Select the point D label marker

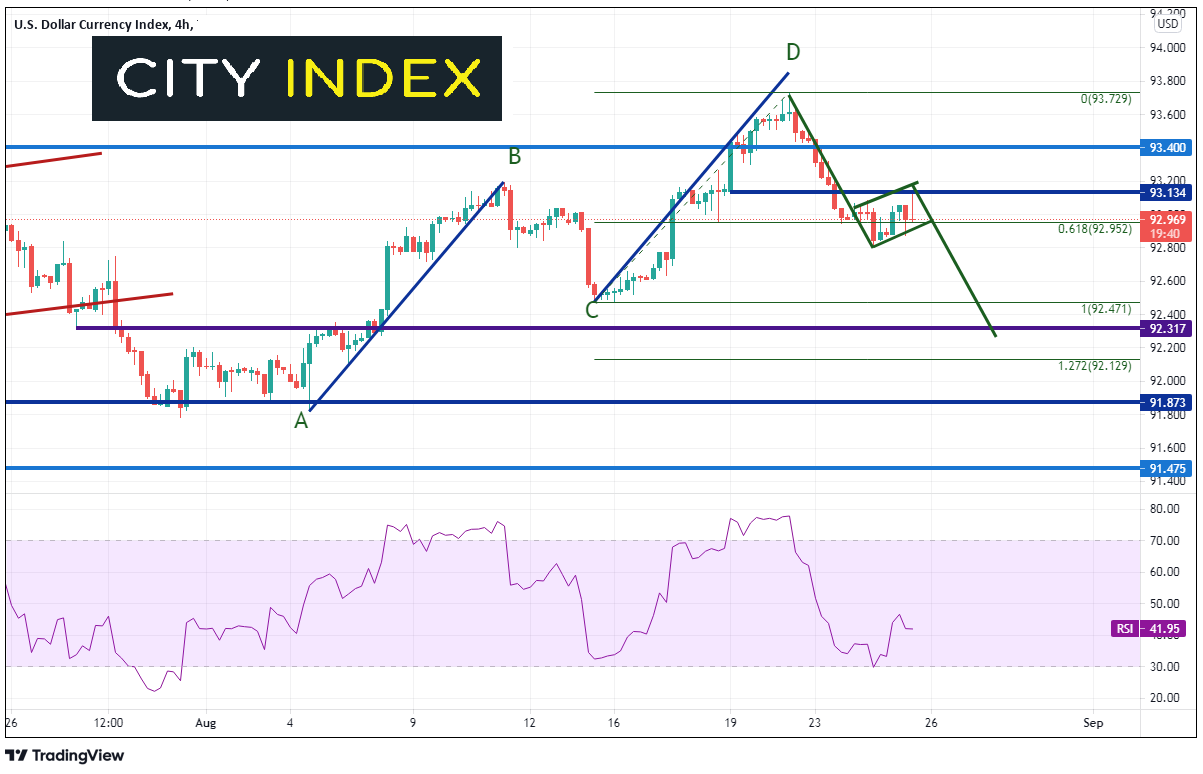point(793,51)
